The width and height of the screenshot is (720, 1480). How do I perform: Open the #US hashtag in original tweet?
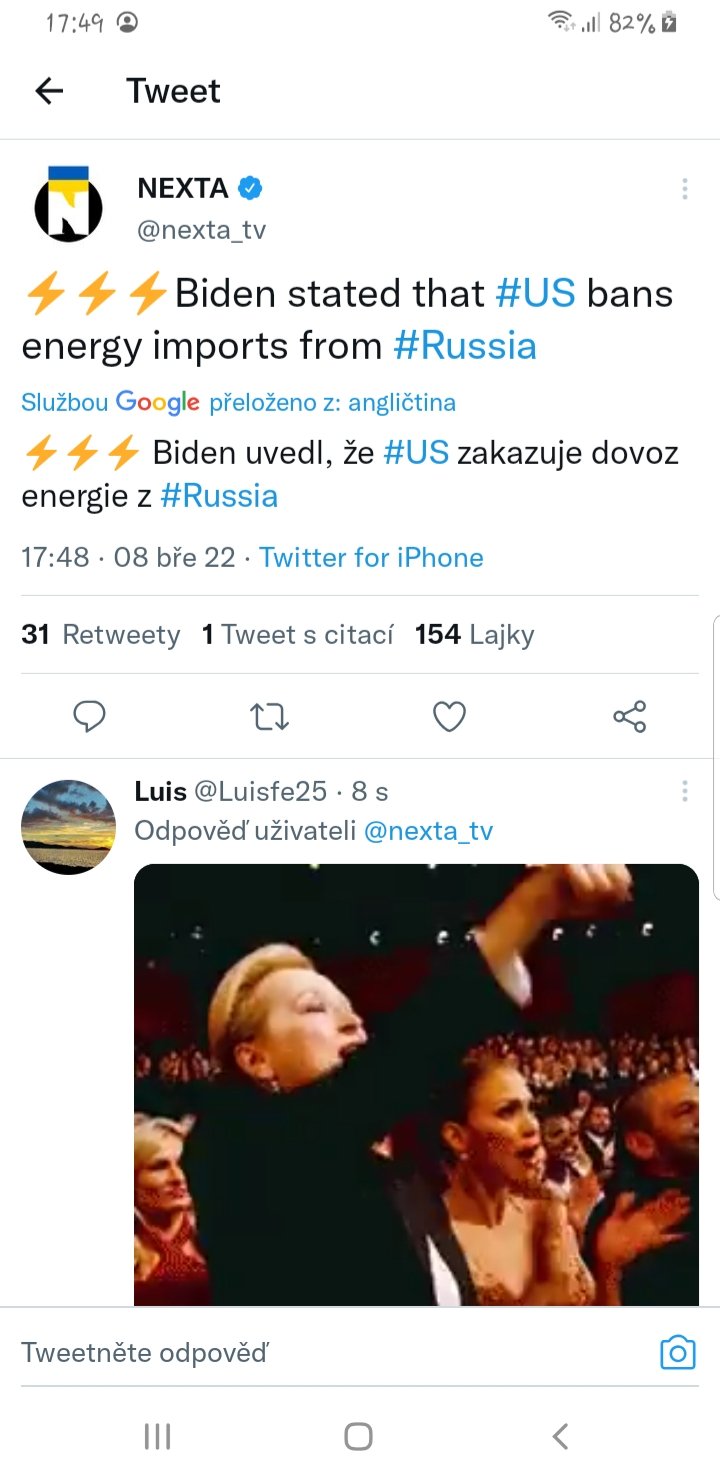coord(535,294)
